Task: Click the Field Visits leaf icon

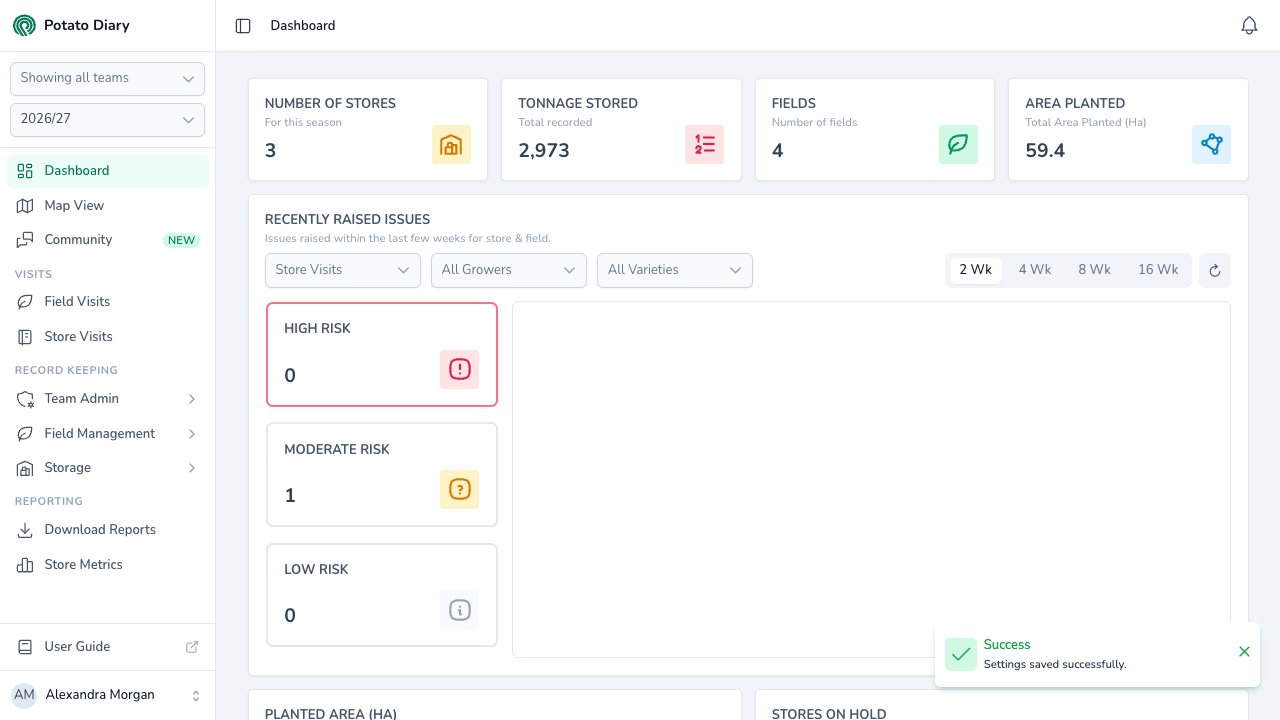Action: [25, 302]
